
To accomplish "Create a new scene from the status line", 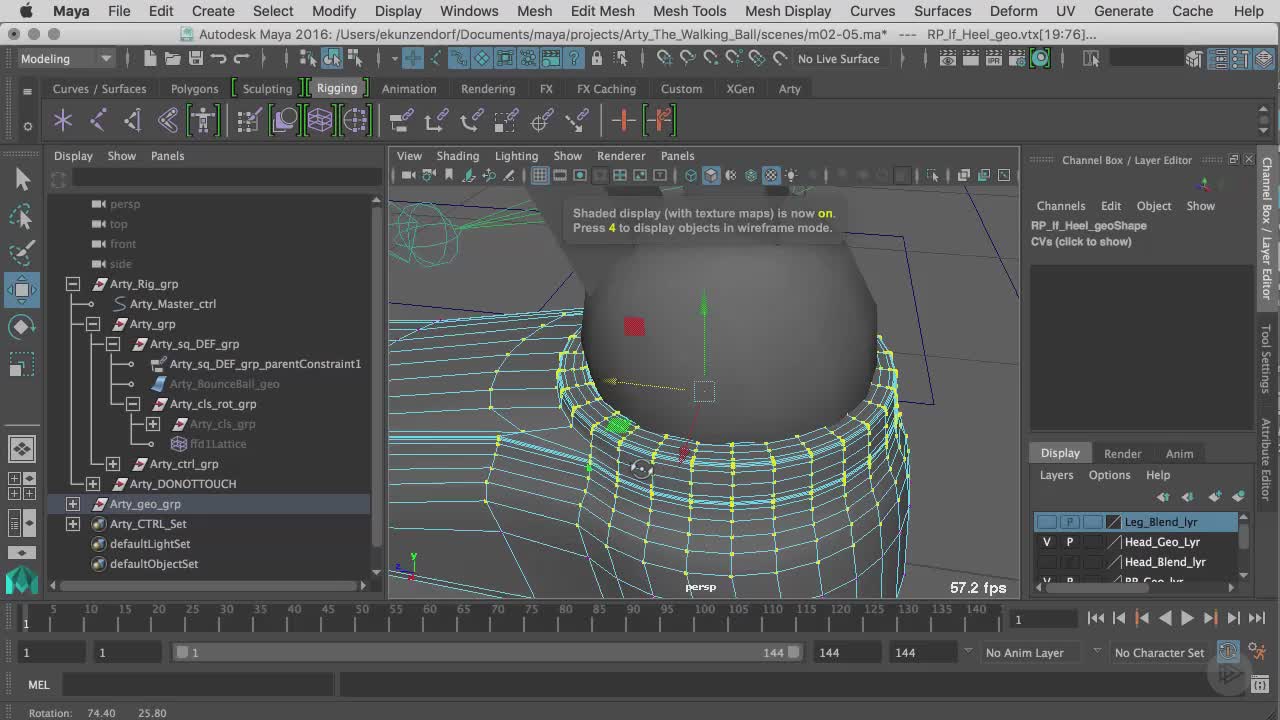I will point(150,59).
